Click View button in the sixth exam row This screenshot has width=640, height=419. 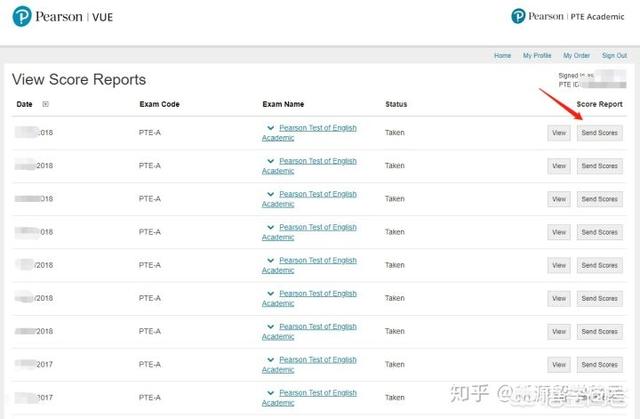tap(559, 299)
